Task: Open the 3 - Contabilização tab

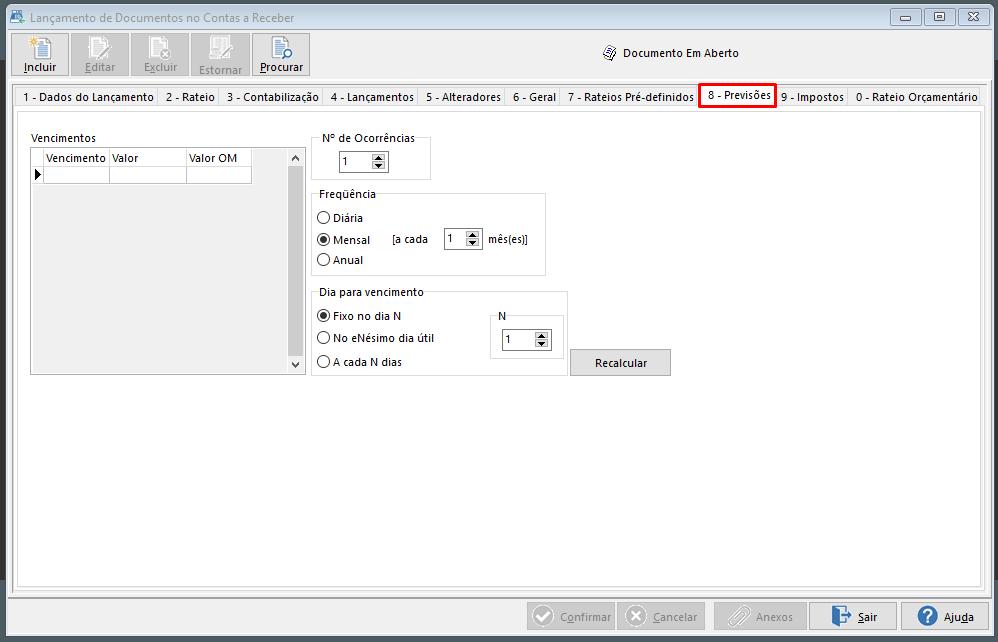Action: click(x=272, y=97)
